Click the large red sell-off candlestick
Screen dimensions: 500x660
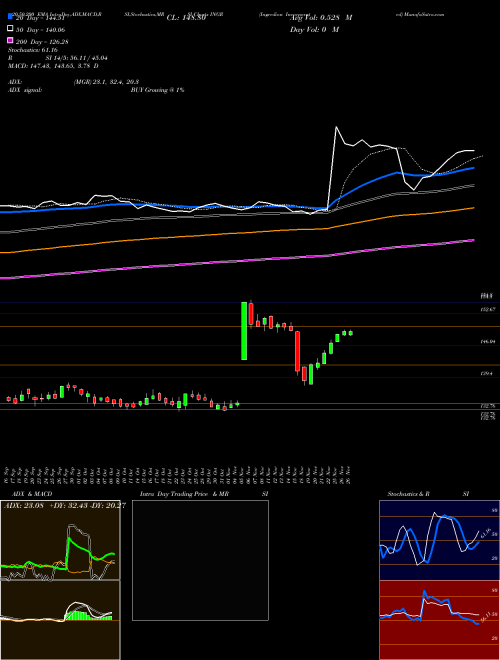coord(297,351)
